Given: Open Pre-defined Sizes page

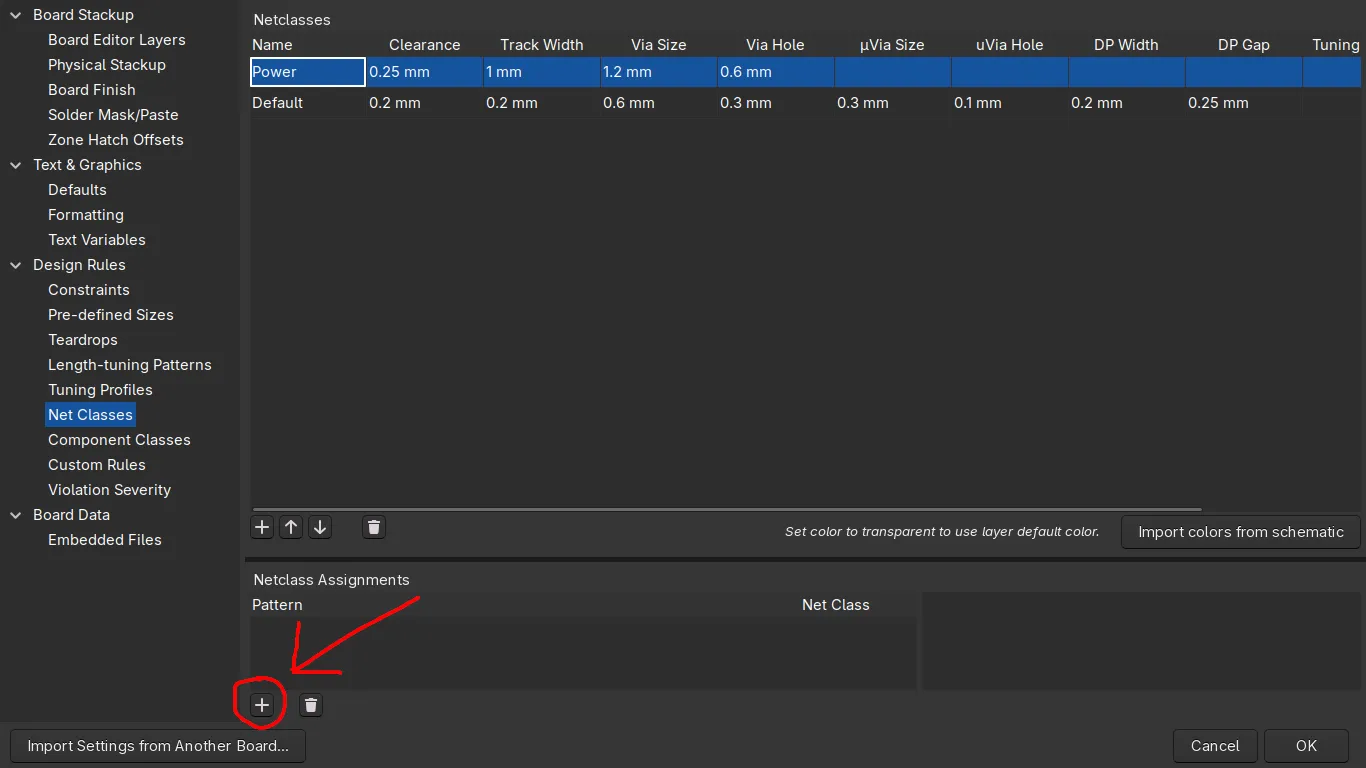Looking at the screenshot, I should (111, 315).
